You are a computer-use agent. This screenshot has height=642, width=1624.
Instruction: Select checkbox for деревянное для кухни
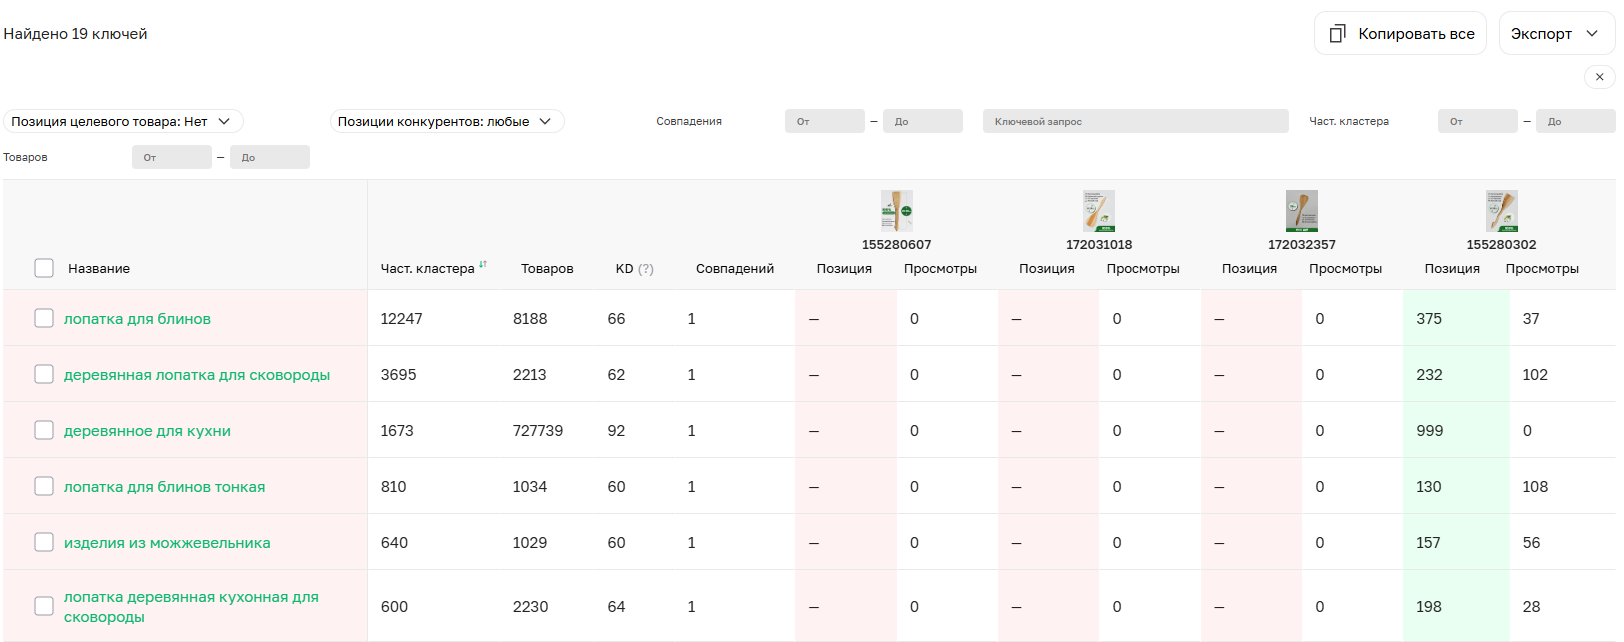[x=44, y=430]
